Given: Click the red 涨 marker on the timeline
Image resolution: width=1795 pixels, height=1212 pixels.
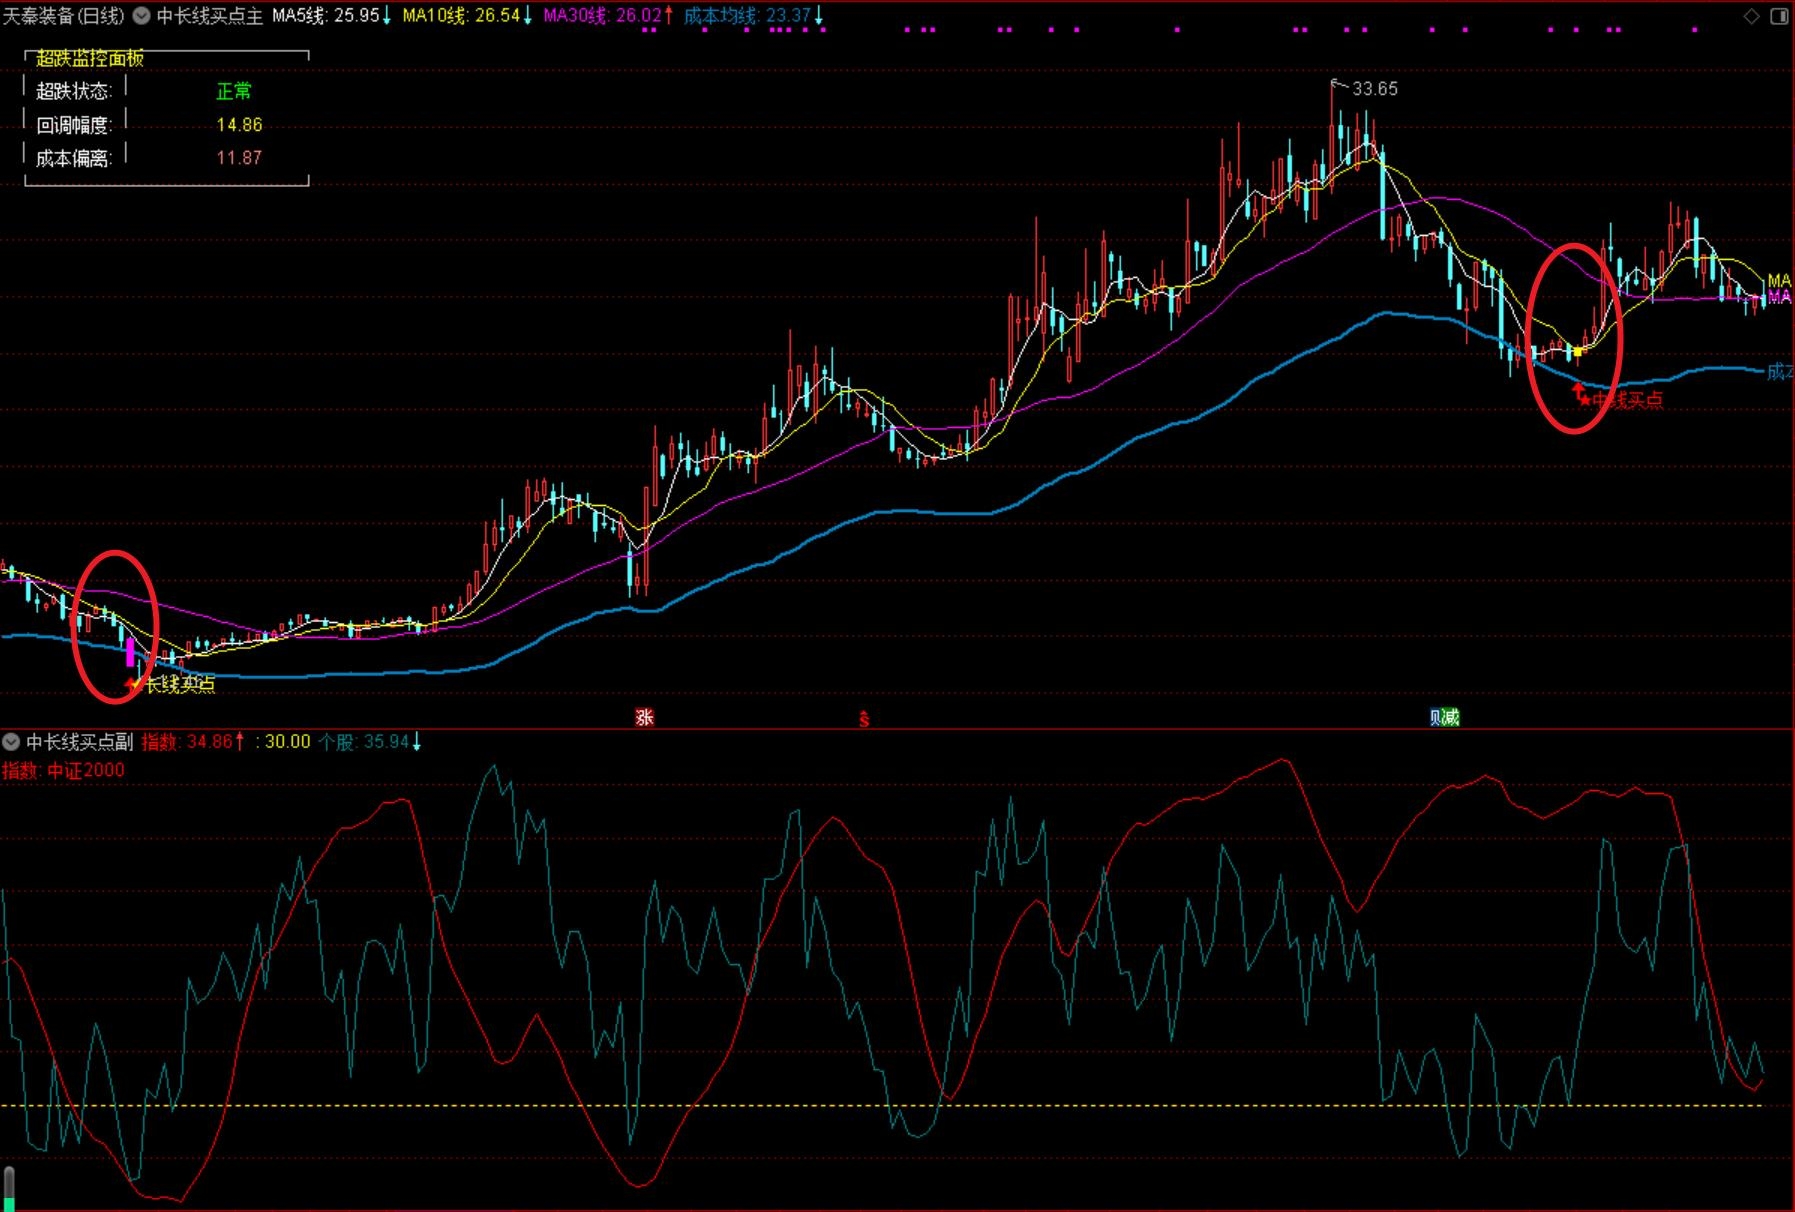Looking at the screenshot, I should tap(645, 717).
